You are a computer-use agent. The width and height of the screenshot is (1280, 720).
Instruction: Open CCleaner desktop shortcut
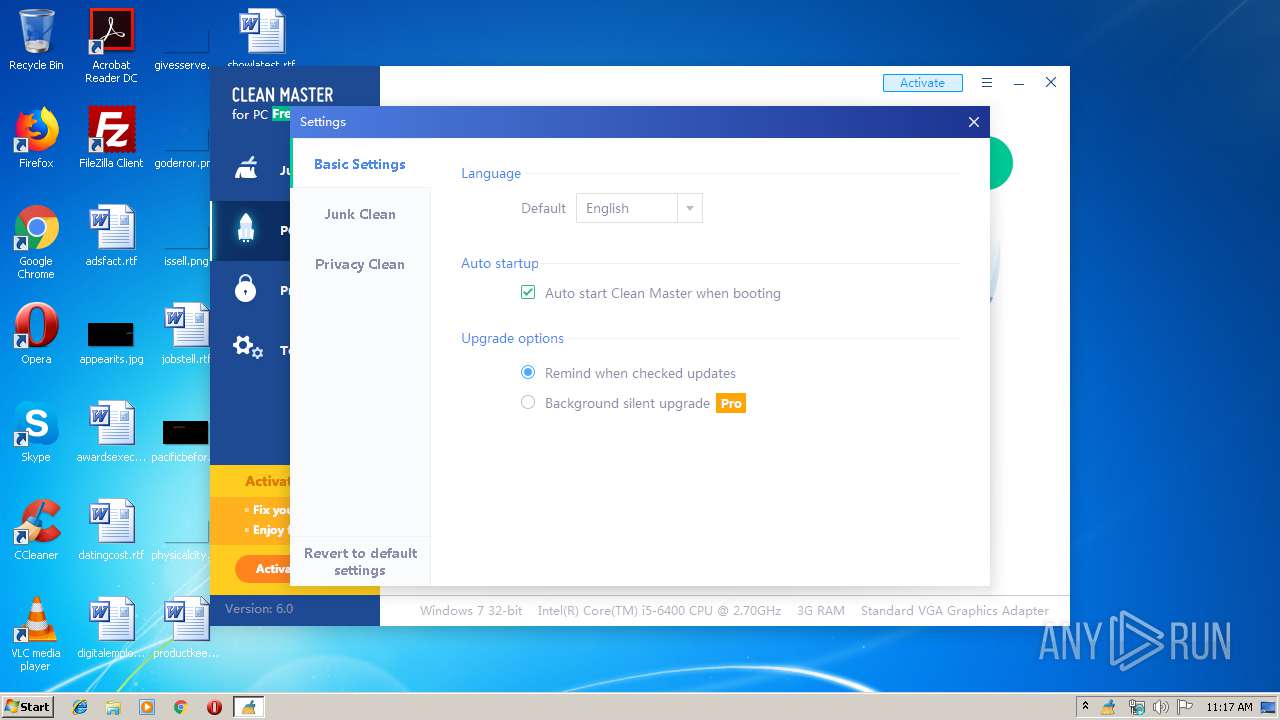click(x=36, y=530)
